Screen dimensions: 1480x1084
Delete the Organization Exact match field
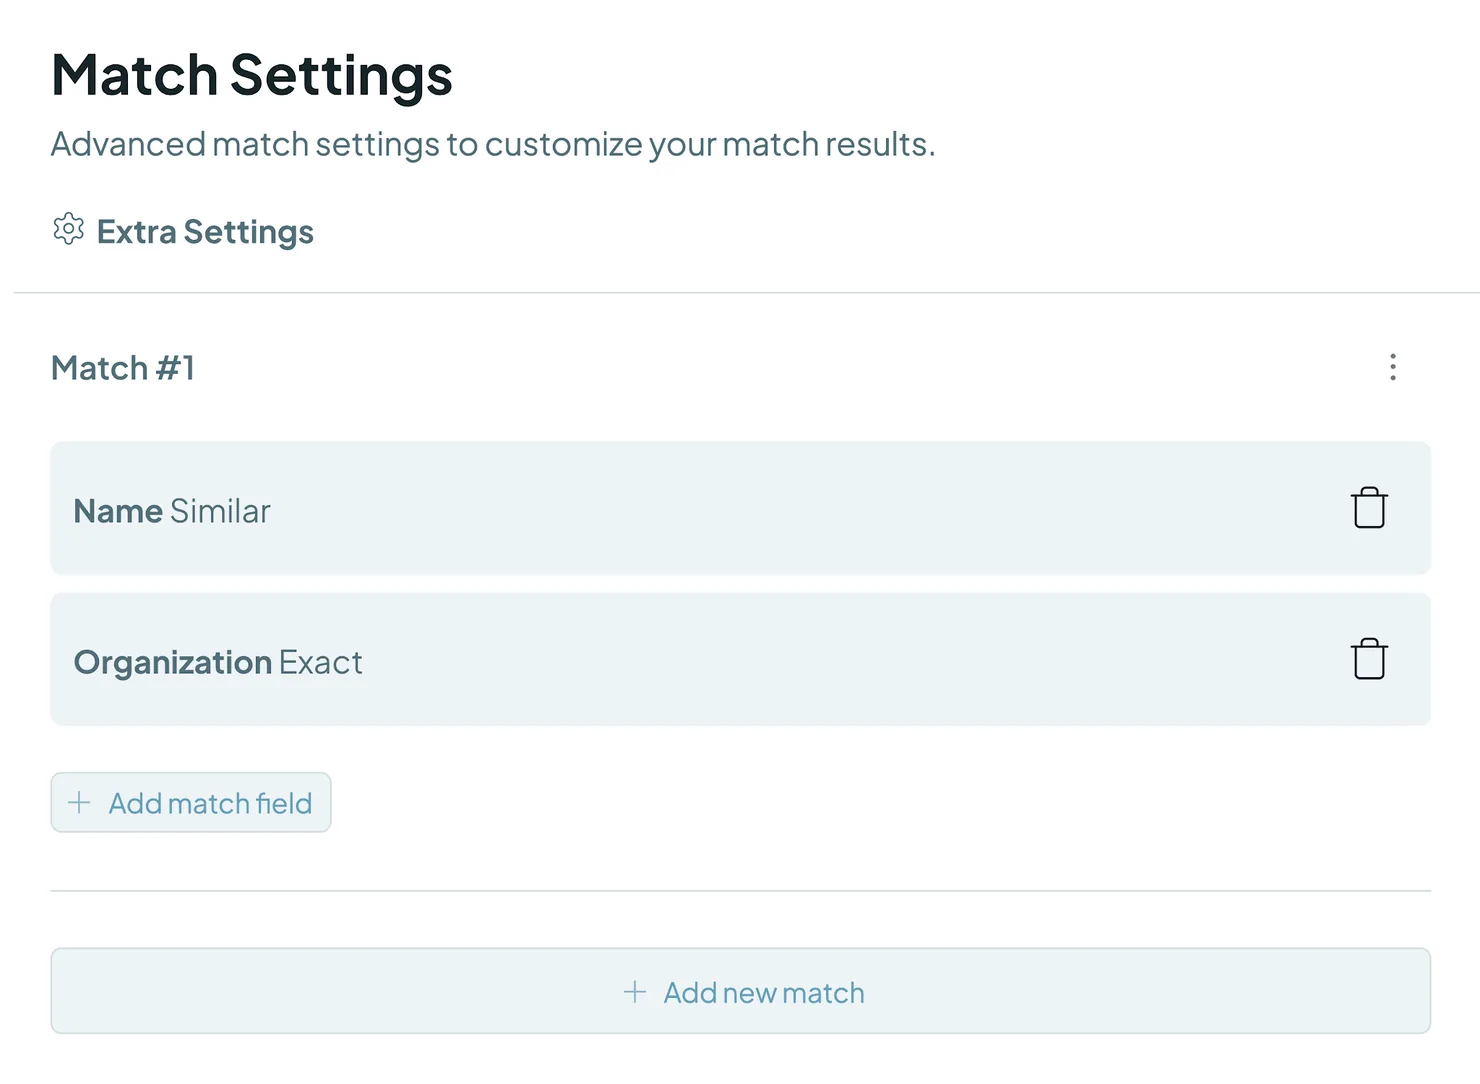pos(1369,659)
